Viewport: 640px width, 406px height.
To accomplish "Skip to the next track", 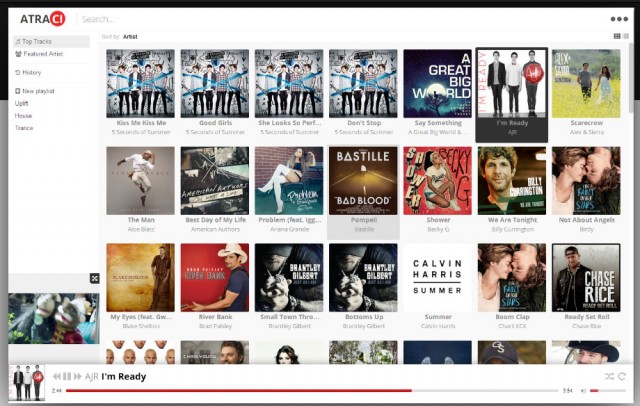I will point(77,376).
